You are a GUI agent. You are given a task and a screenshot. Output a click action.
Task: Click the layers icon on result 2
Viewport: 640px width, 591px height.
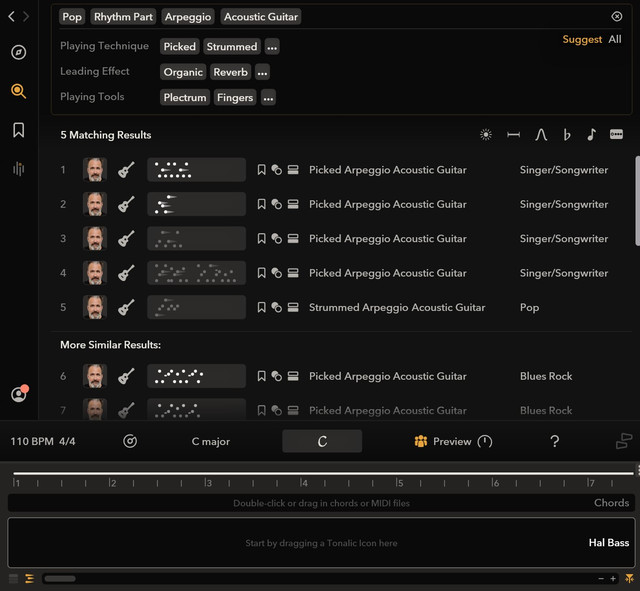(x=293, y=204)
